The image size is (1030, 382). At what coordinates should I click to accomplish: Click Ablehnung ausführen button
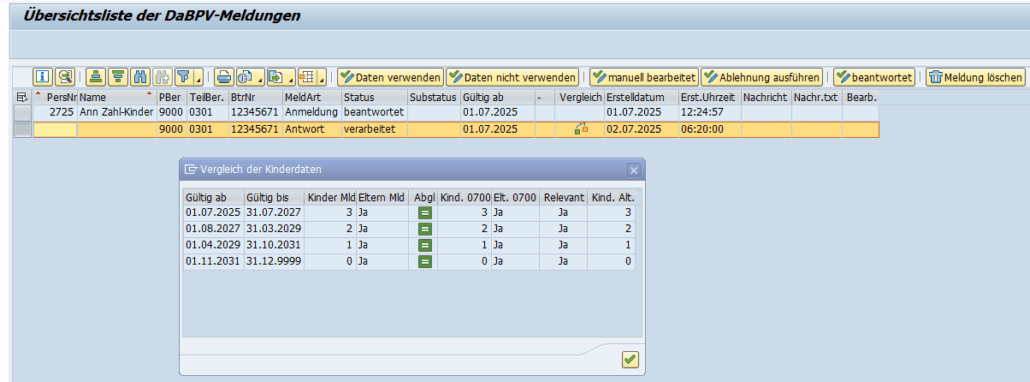pyautogui.click(x=761, y=77)
